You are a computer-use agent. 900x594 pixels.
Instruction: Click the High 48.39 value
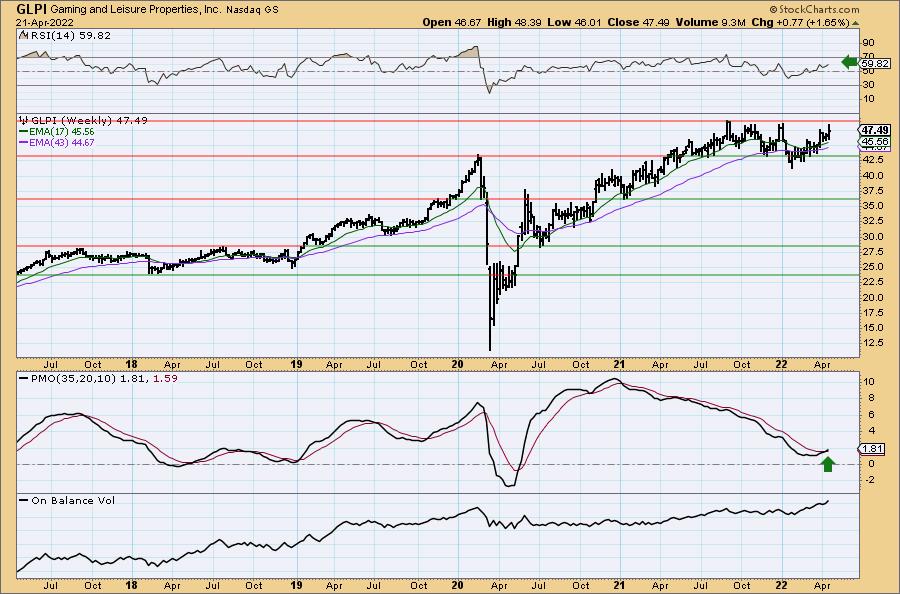(x=514, y=22)
